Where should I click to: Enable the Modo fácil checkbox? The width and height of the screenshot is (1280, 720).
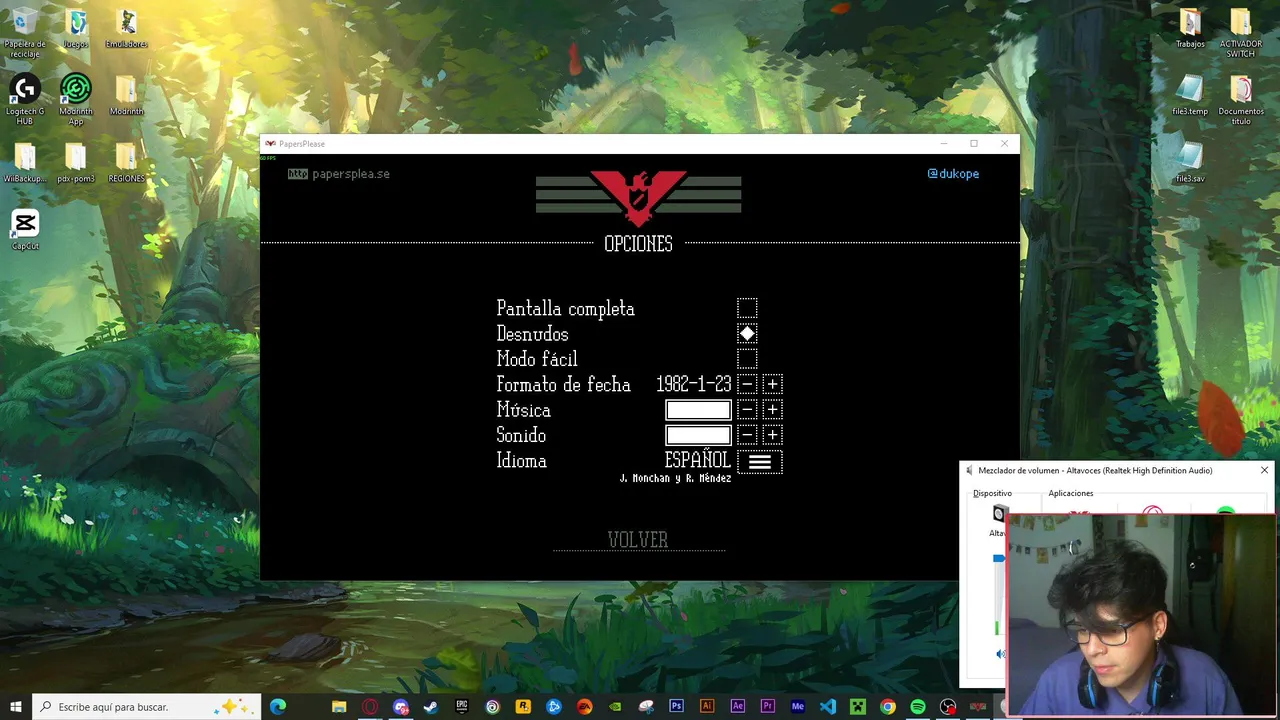click(747, 359)
